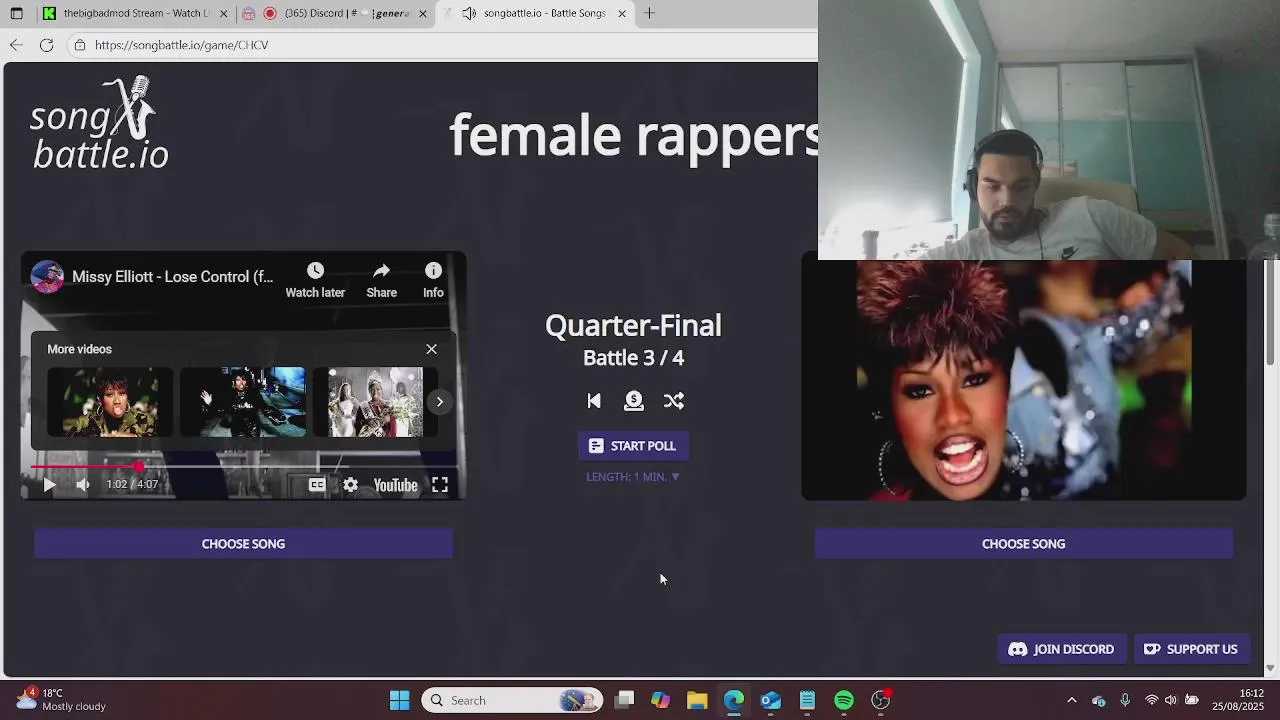The width and height of the screenshot is (1280, 720).
Task: Enter fullscreen on left video
Action: click(x=440, y=485)
